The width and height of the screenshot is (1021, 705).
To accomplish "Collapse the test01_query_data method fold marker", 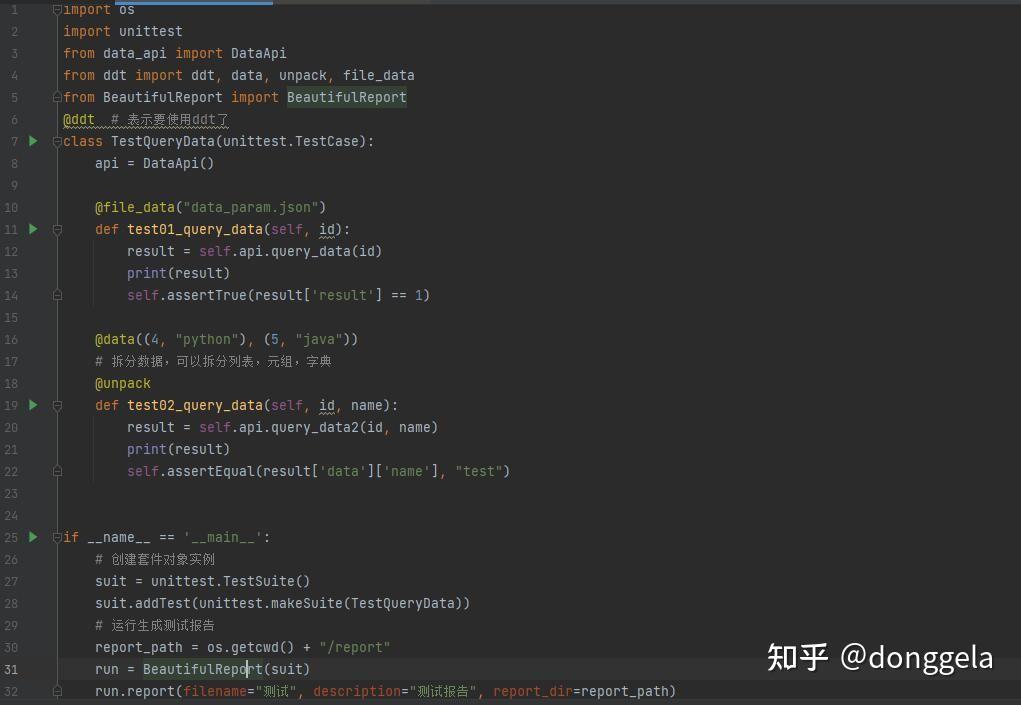I will coord(57,229).
